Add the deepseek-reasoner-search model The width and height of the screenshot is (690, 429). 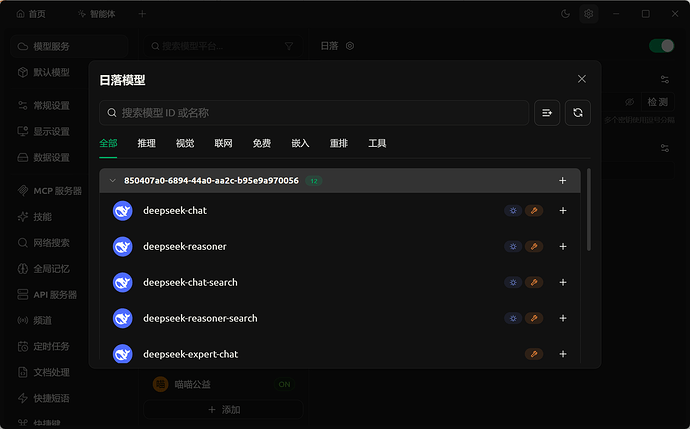pos(563,318)
